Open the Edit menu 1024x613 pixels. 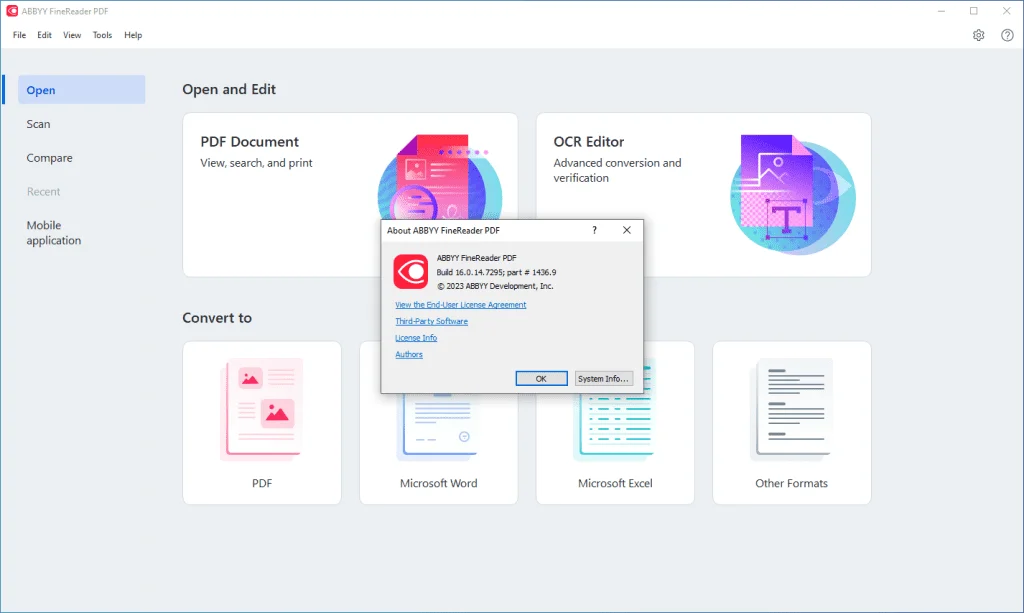click(44, 35)
